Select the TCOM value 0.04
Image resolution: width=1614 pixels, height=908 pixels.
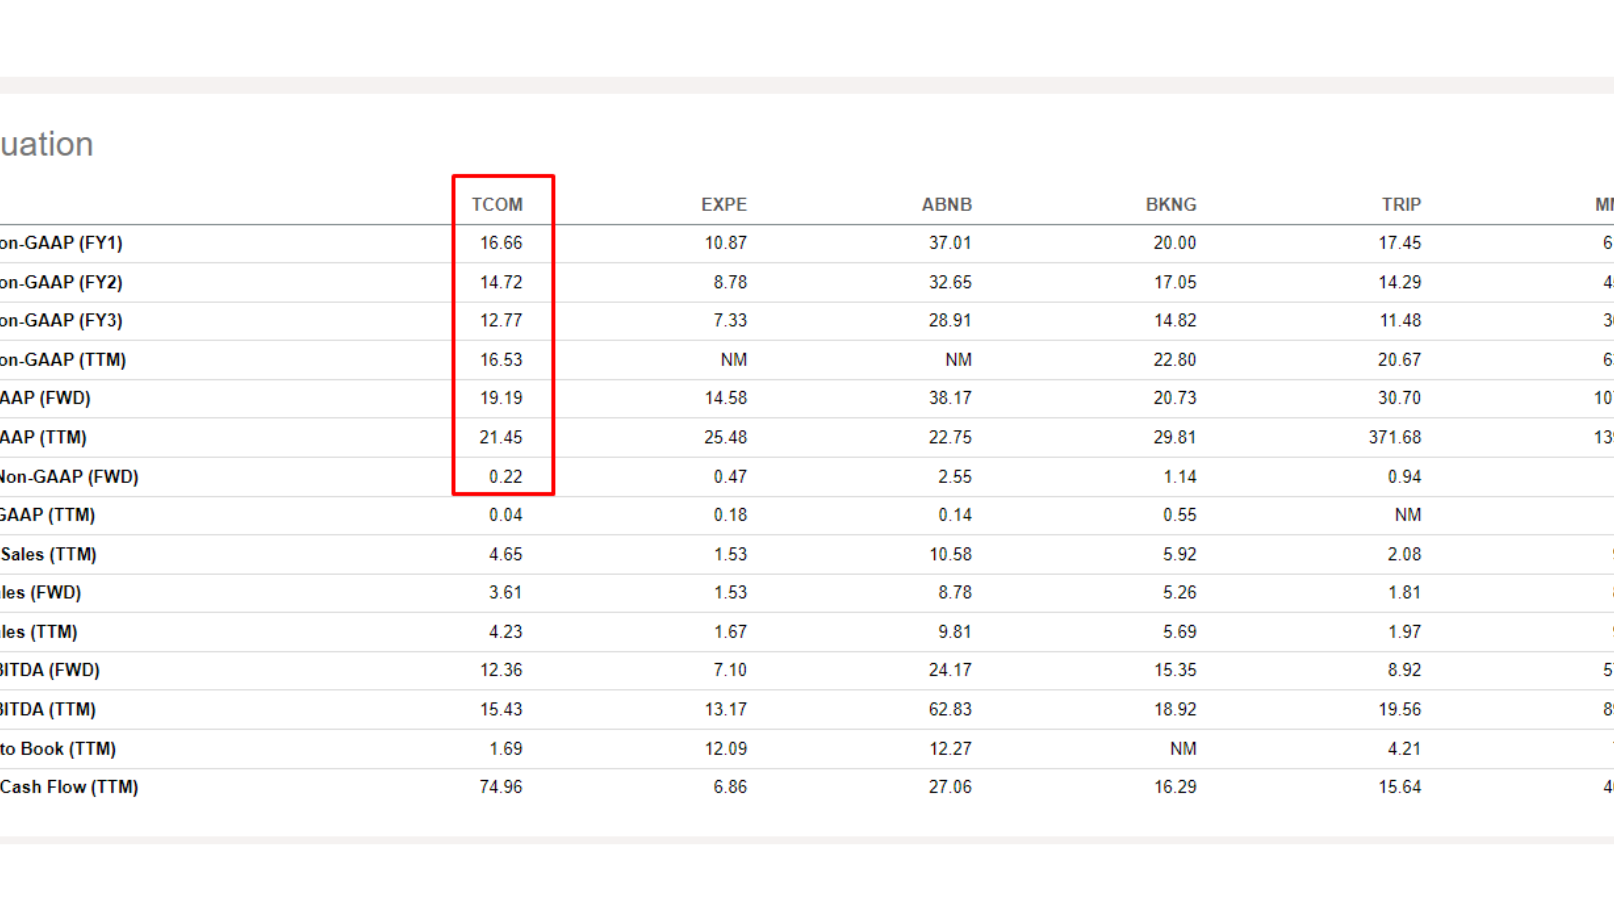click(506, 515)
